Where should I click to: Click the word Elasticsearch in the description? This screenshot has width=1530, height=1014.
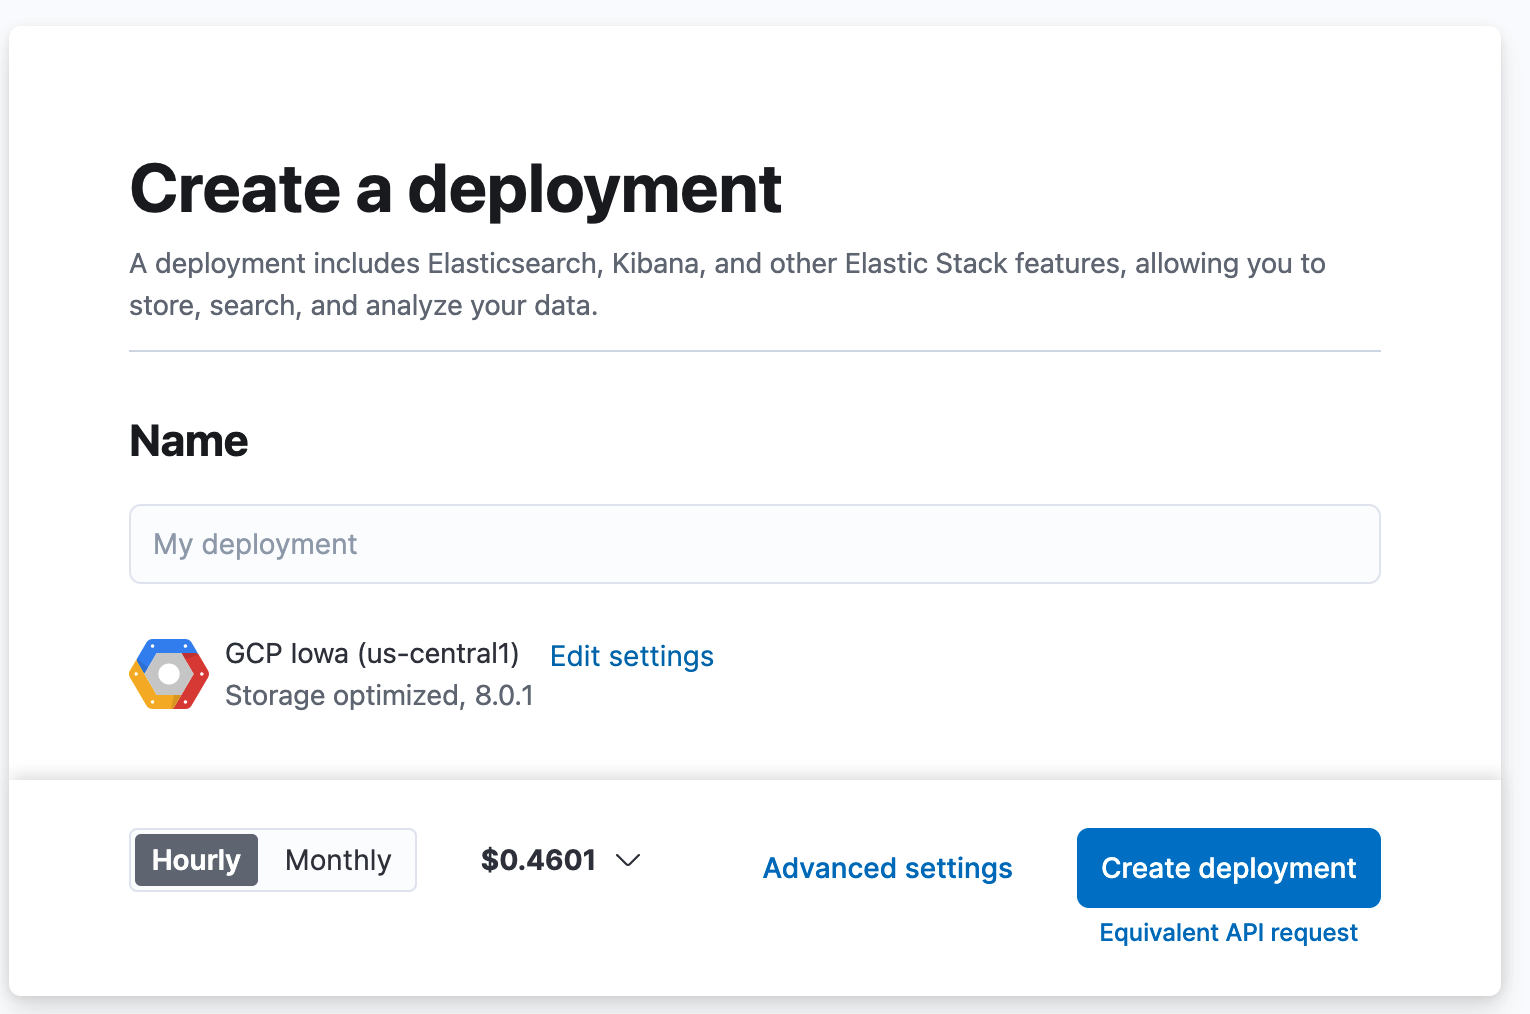512,264
